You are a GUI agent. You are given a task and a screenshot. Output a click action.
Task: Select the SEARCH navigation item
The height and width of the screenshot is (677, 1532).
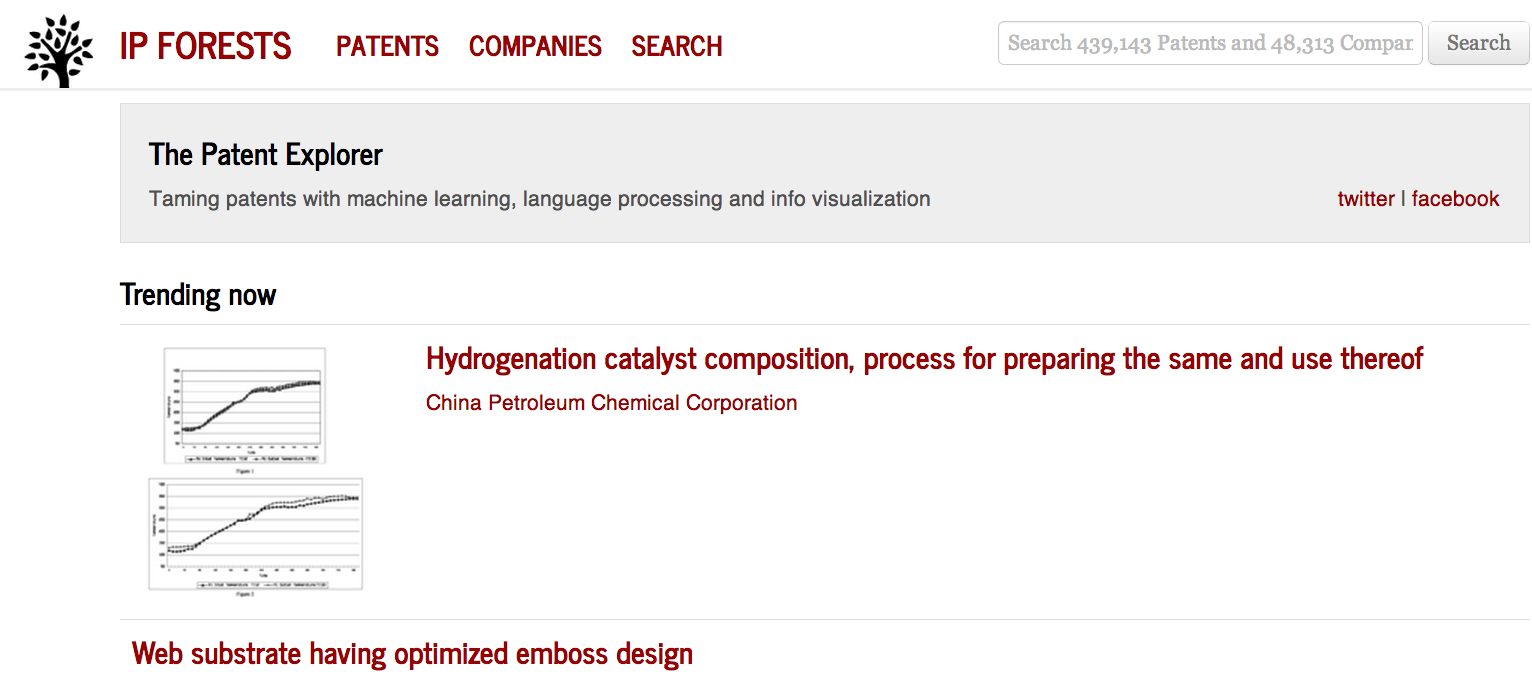click(677, 46)
